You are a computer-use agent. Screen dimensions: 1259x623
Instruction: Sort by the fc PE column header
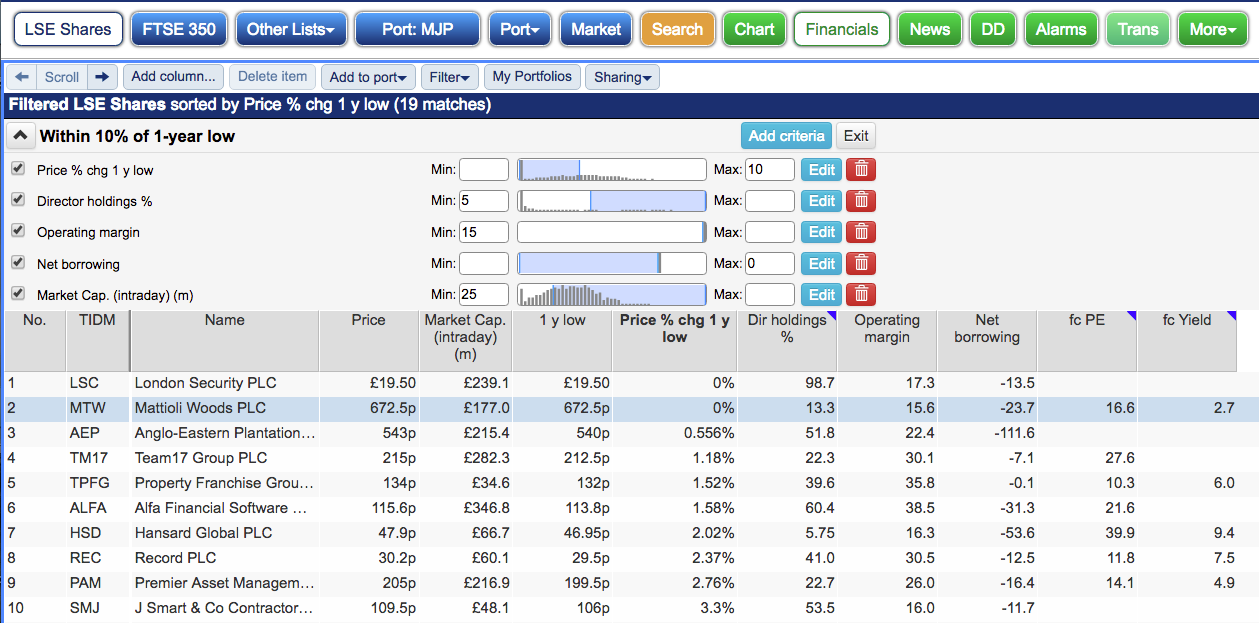coord(1088,341)
